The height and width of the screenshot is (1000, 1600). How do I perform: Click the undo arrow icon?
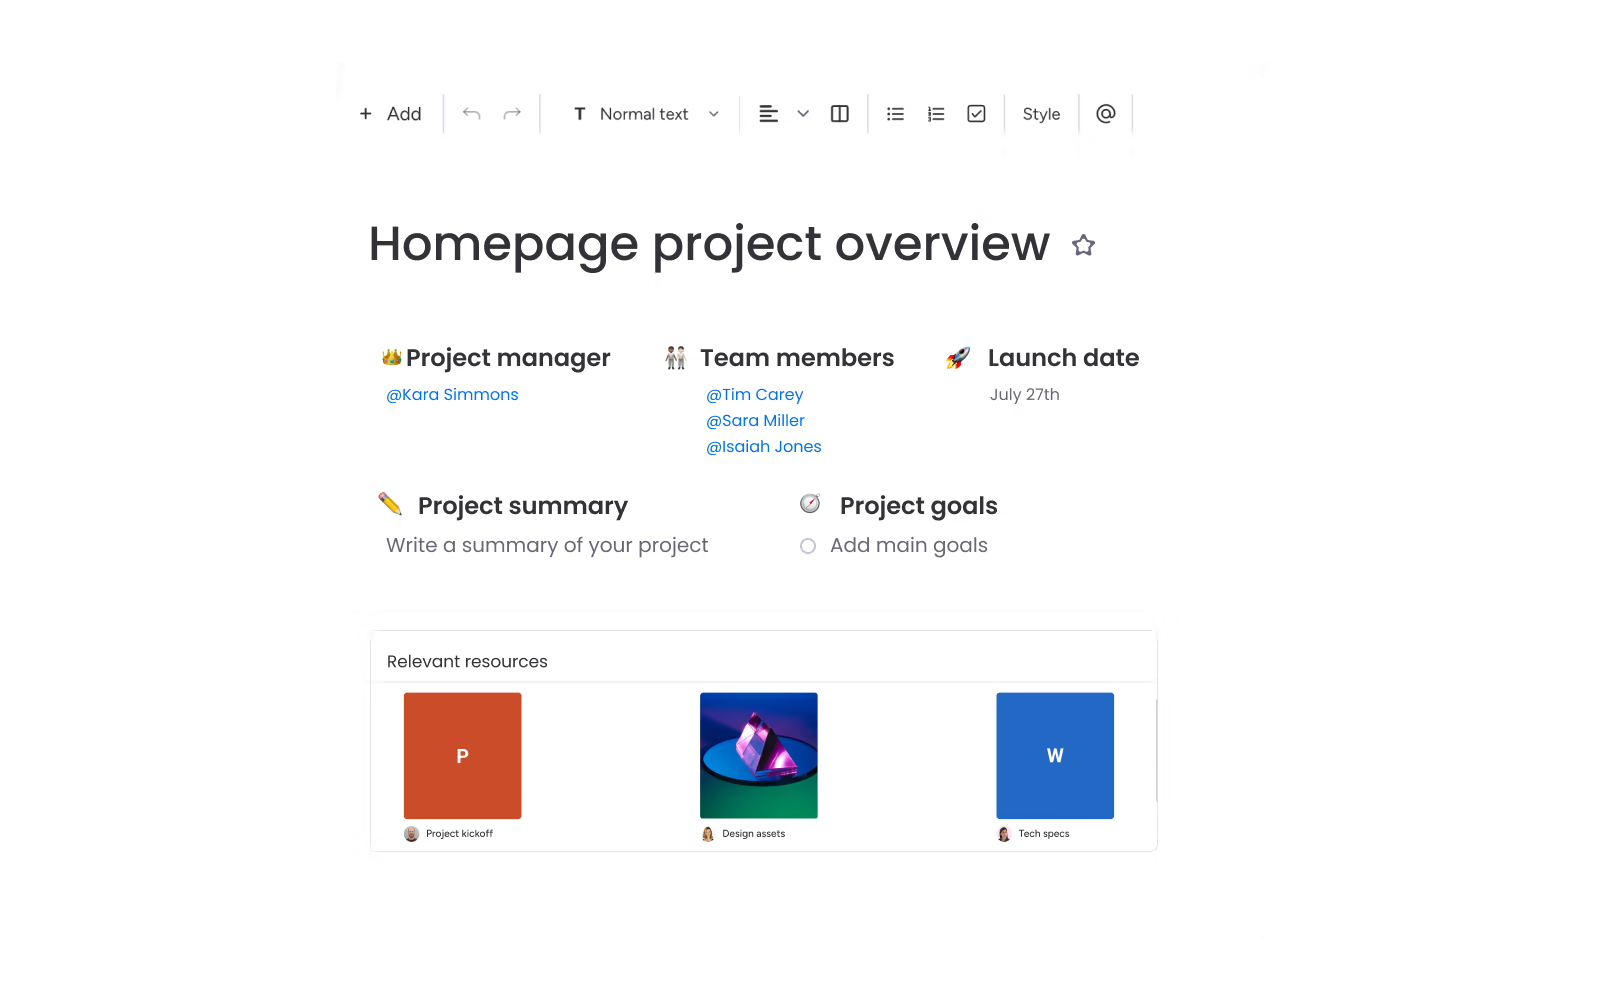pos(471,114)
